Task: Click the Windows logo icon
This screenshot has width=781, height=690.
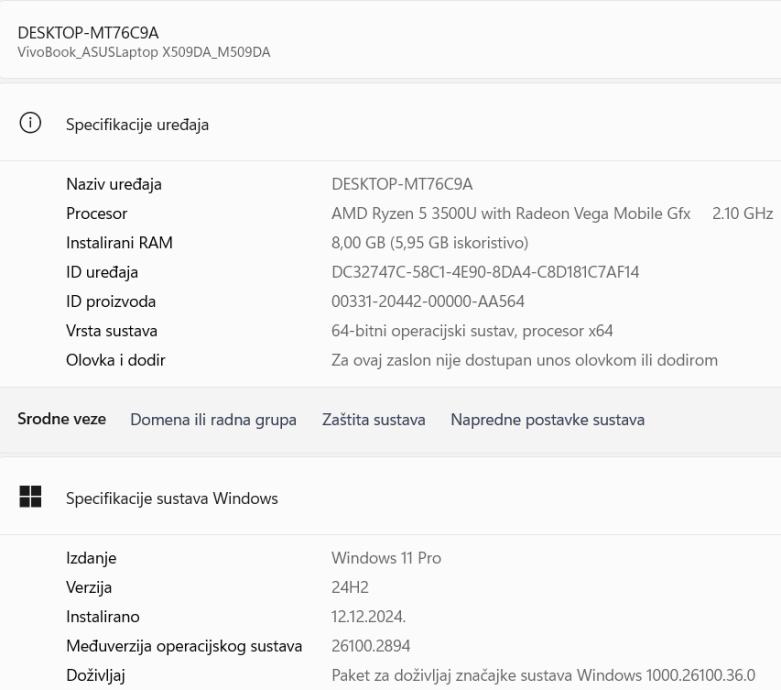Action: [31, 497]
